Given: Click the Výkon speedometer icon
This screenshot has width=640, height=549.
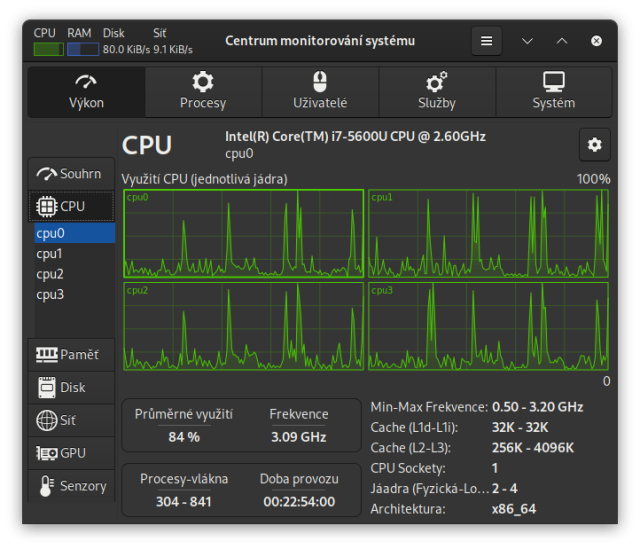Looking at the screenshot, I should pos(86,82).
